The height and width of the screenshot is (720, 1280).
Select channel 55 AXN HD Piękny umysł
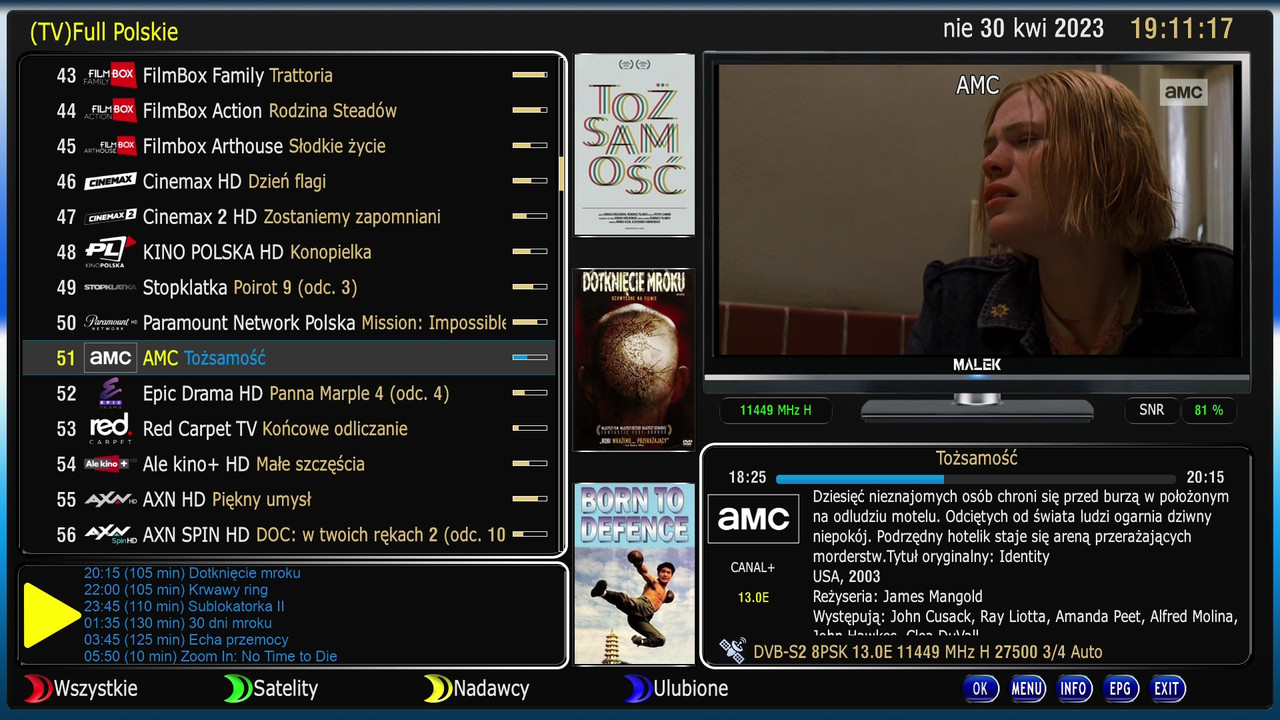click(x=289, y=499)
